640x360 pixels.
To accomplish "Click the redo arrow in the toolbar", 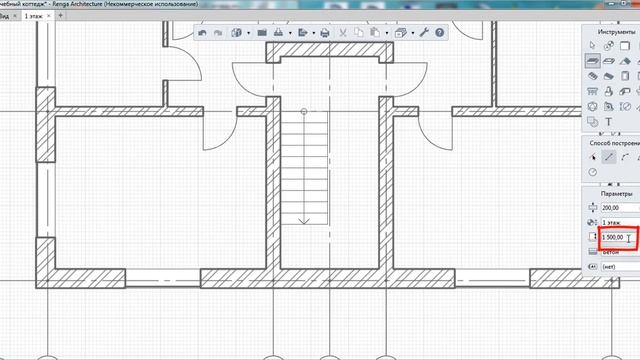I will 218,33.
